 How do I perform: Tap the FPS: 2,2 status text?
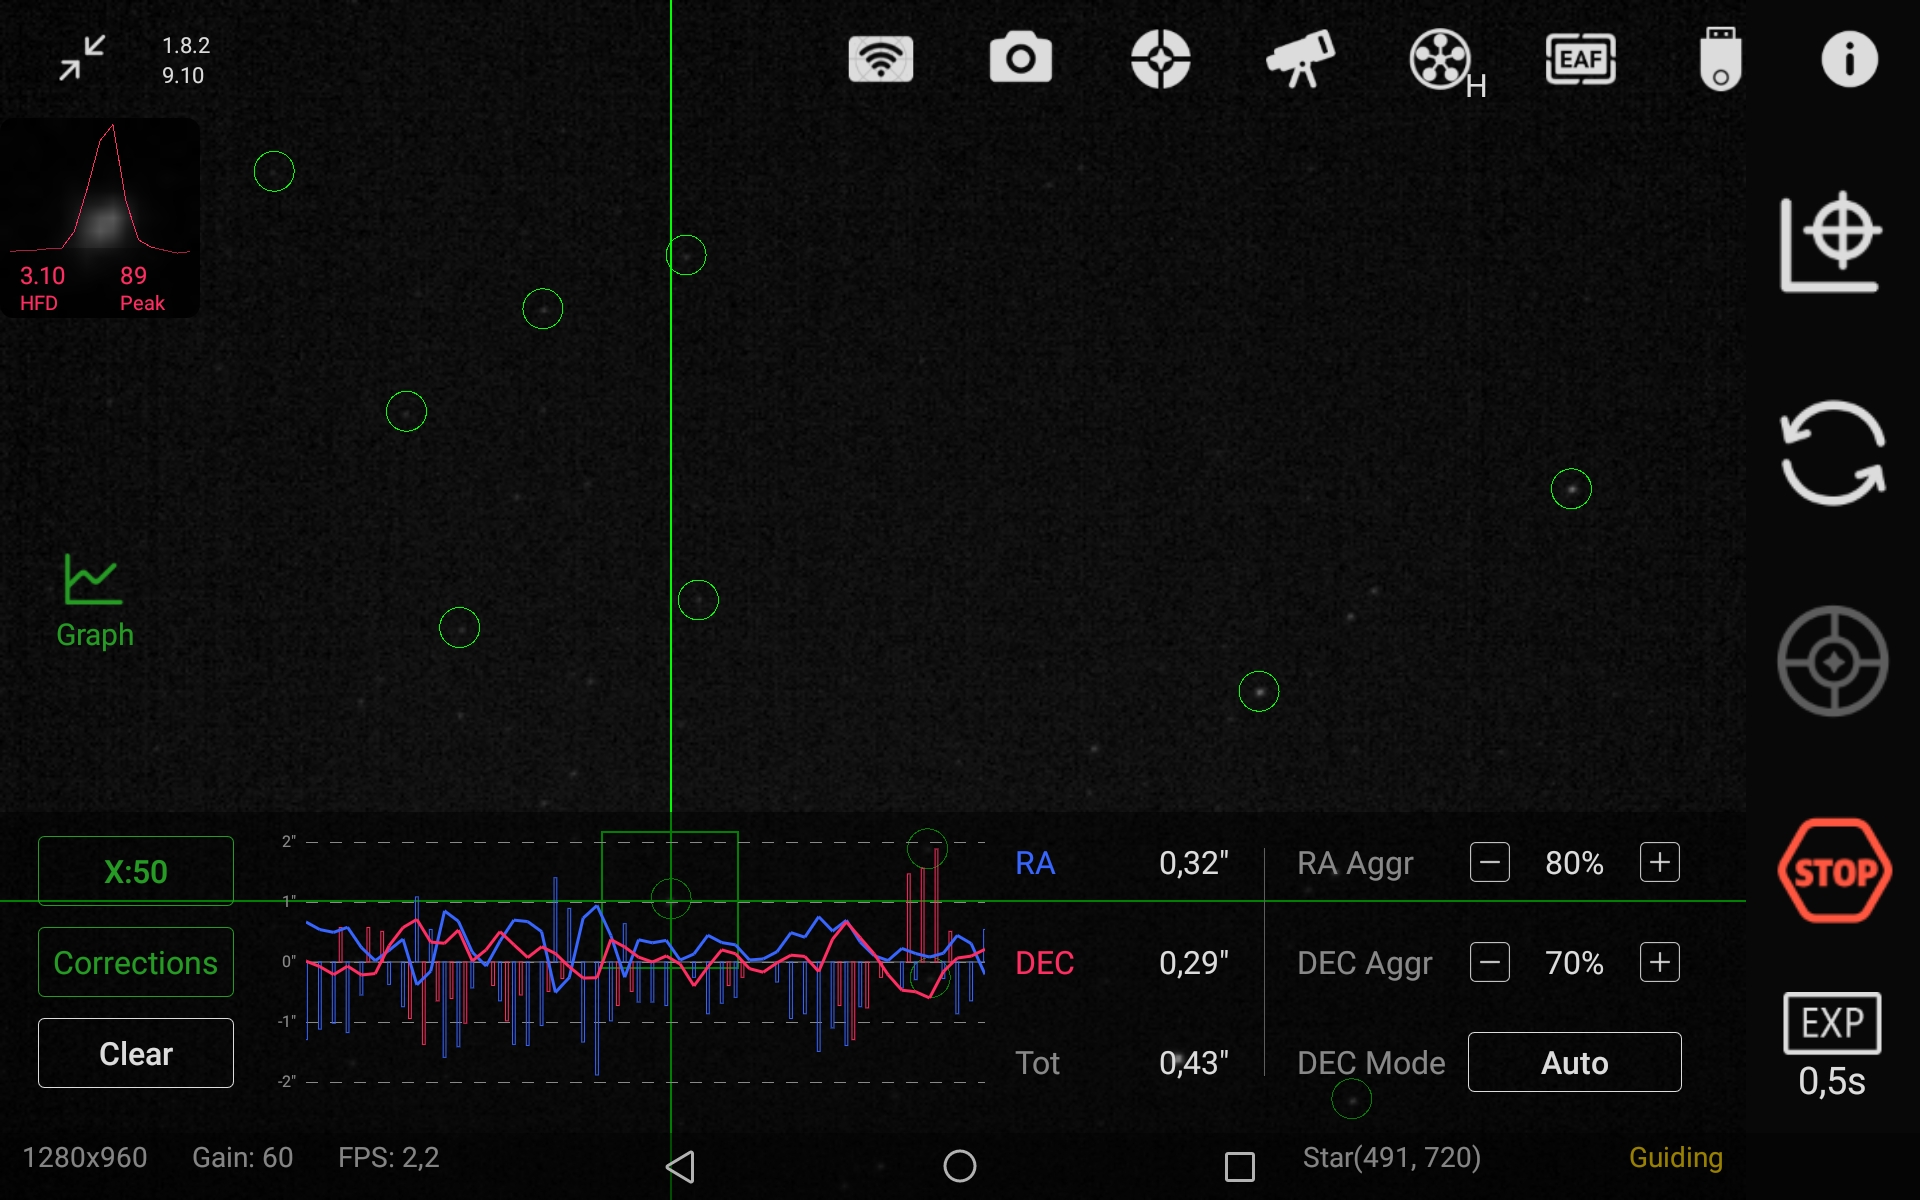[389, 1157]
